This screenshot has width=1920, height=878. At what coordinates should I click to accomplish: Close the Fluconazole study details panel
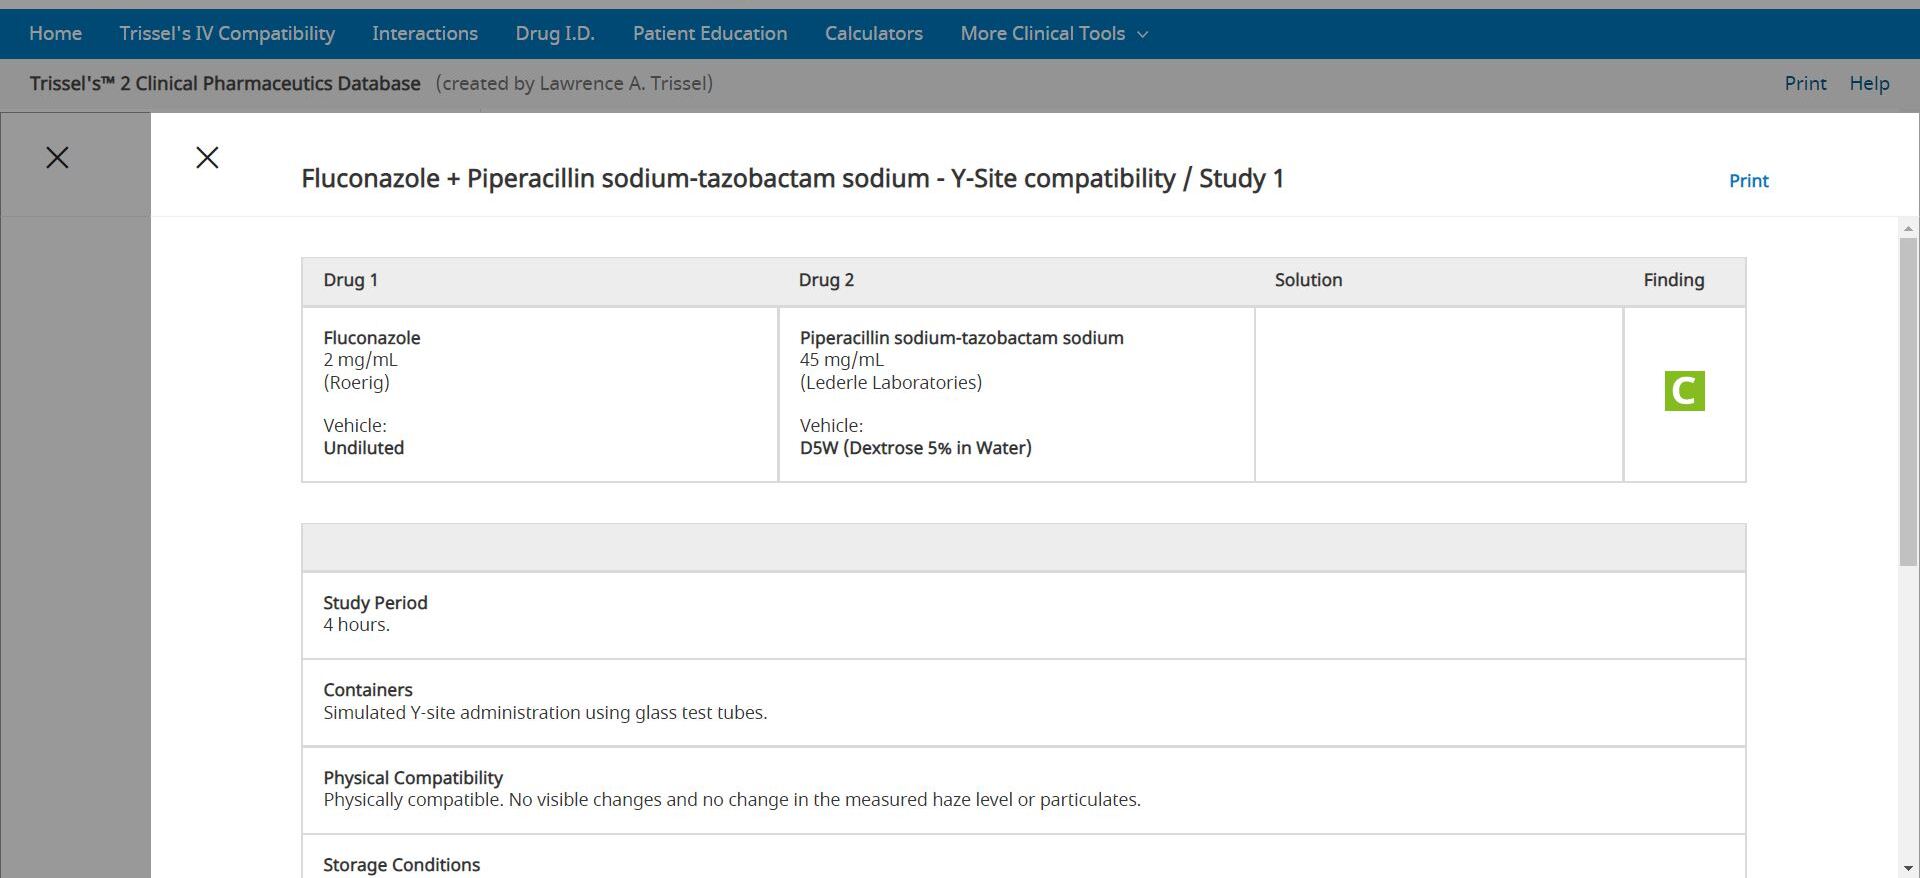click(x=207, y=158)
